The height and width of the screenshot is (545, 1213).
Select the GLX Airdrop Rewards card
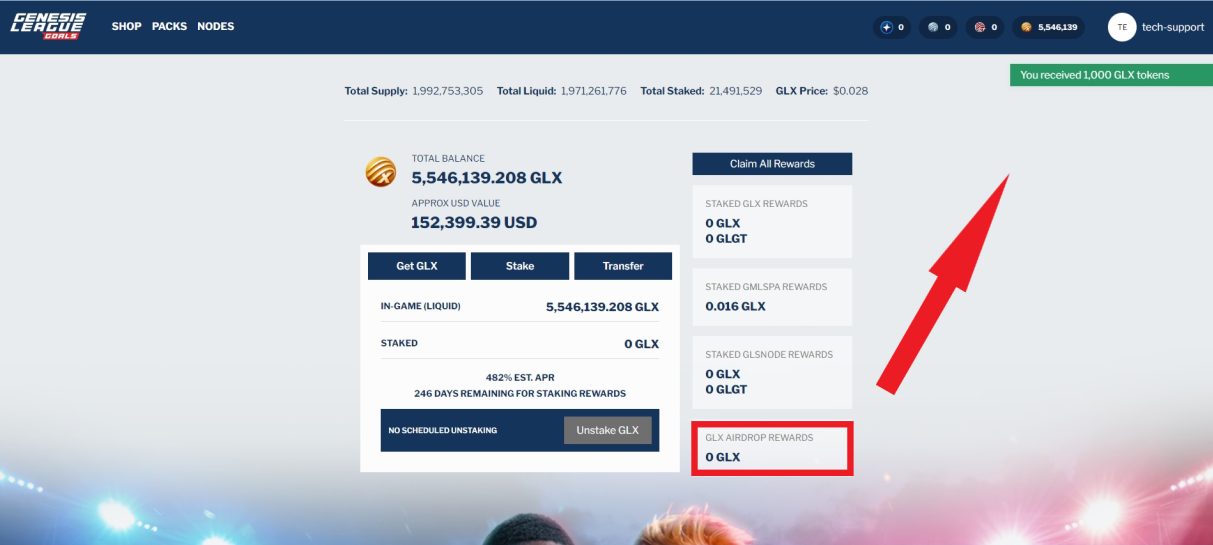point(772,448)
